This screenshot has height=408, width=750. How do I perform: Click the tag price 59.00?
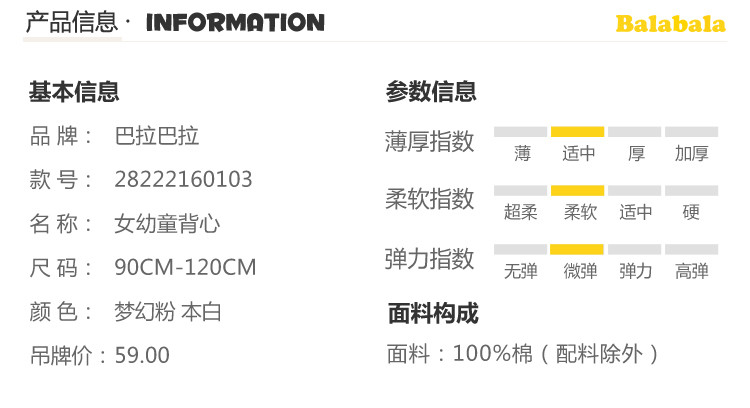142,355
